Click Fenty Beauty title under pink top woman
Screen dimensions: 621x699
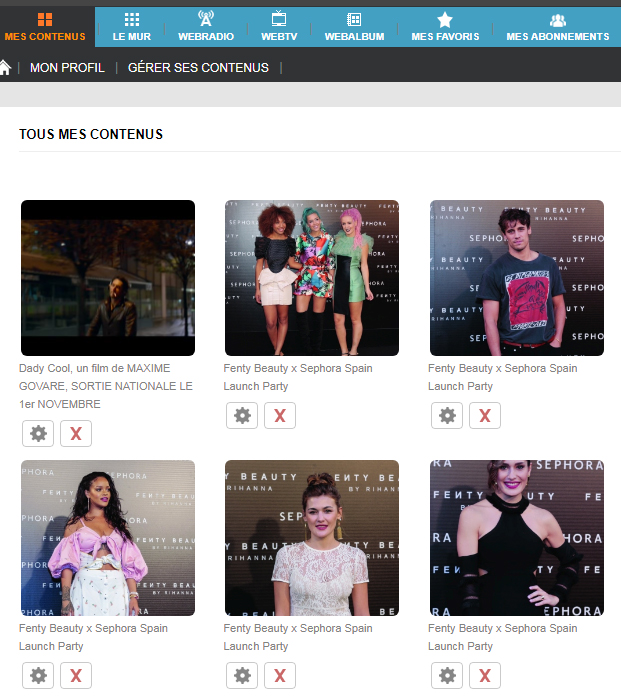(93, 637)
